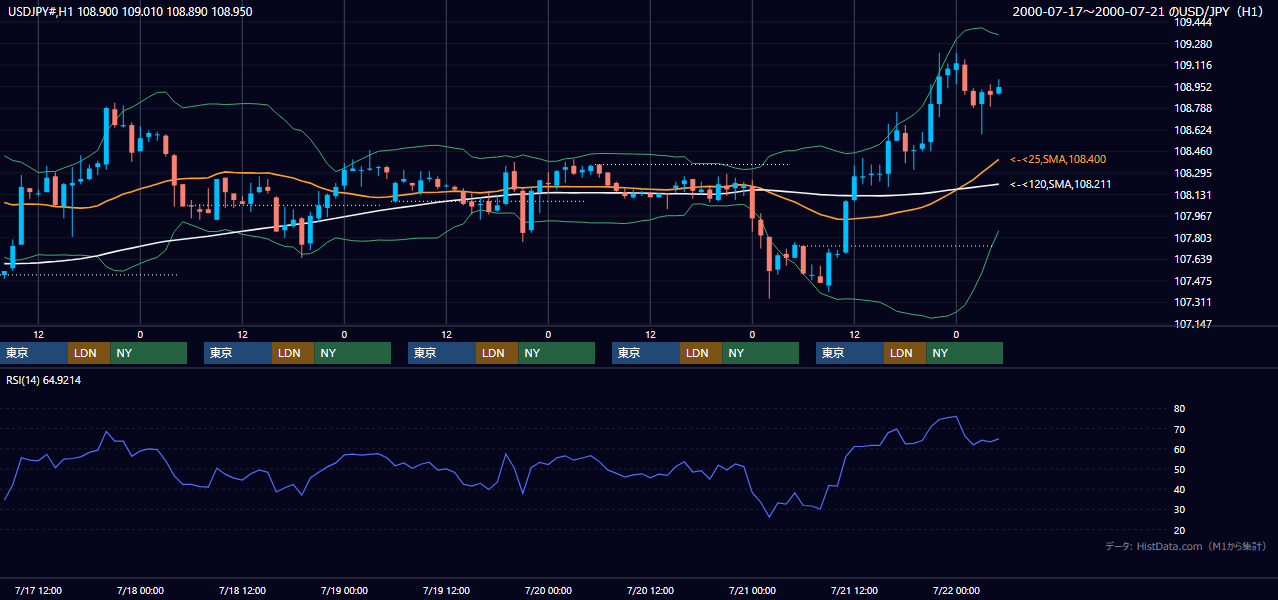Click the RSI scale value 50
Screen dimensions: 1278x600
(1180, 469)
